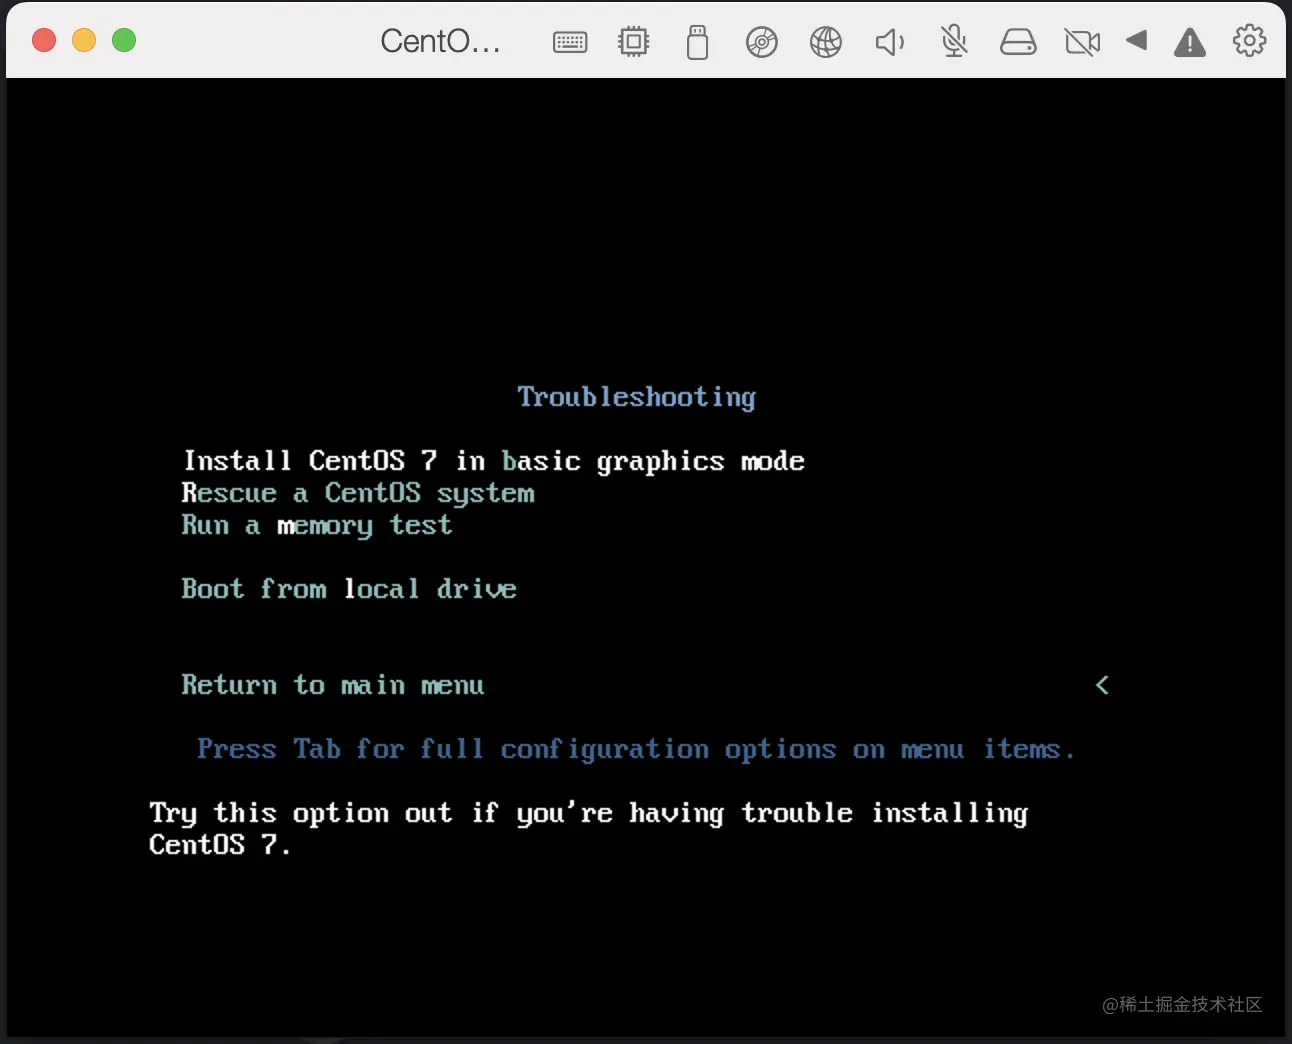Image resolution: width=1292 pixels, height=1044 pixels.
Task: Open the settings gear icon
Action: tap(1250, 41)
